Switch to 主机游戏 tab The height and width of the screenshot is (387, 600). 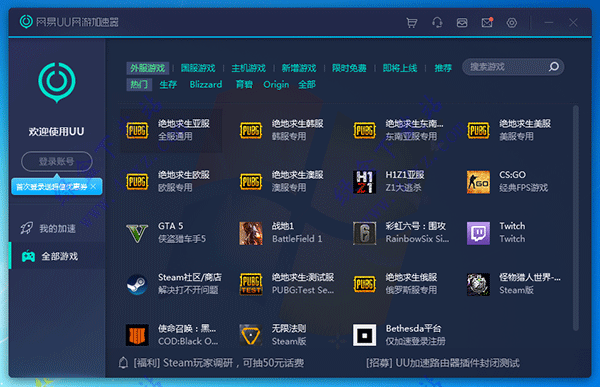point(248,68)
